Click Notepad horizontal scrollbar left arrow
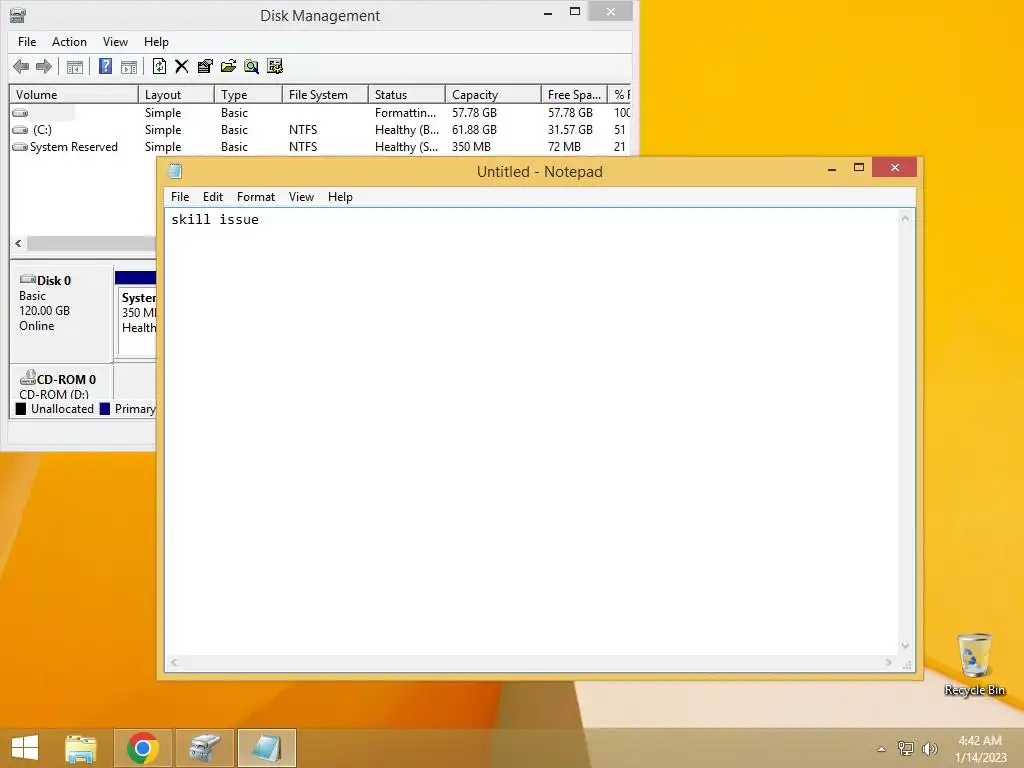 click(x=174, y=662)
